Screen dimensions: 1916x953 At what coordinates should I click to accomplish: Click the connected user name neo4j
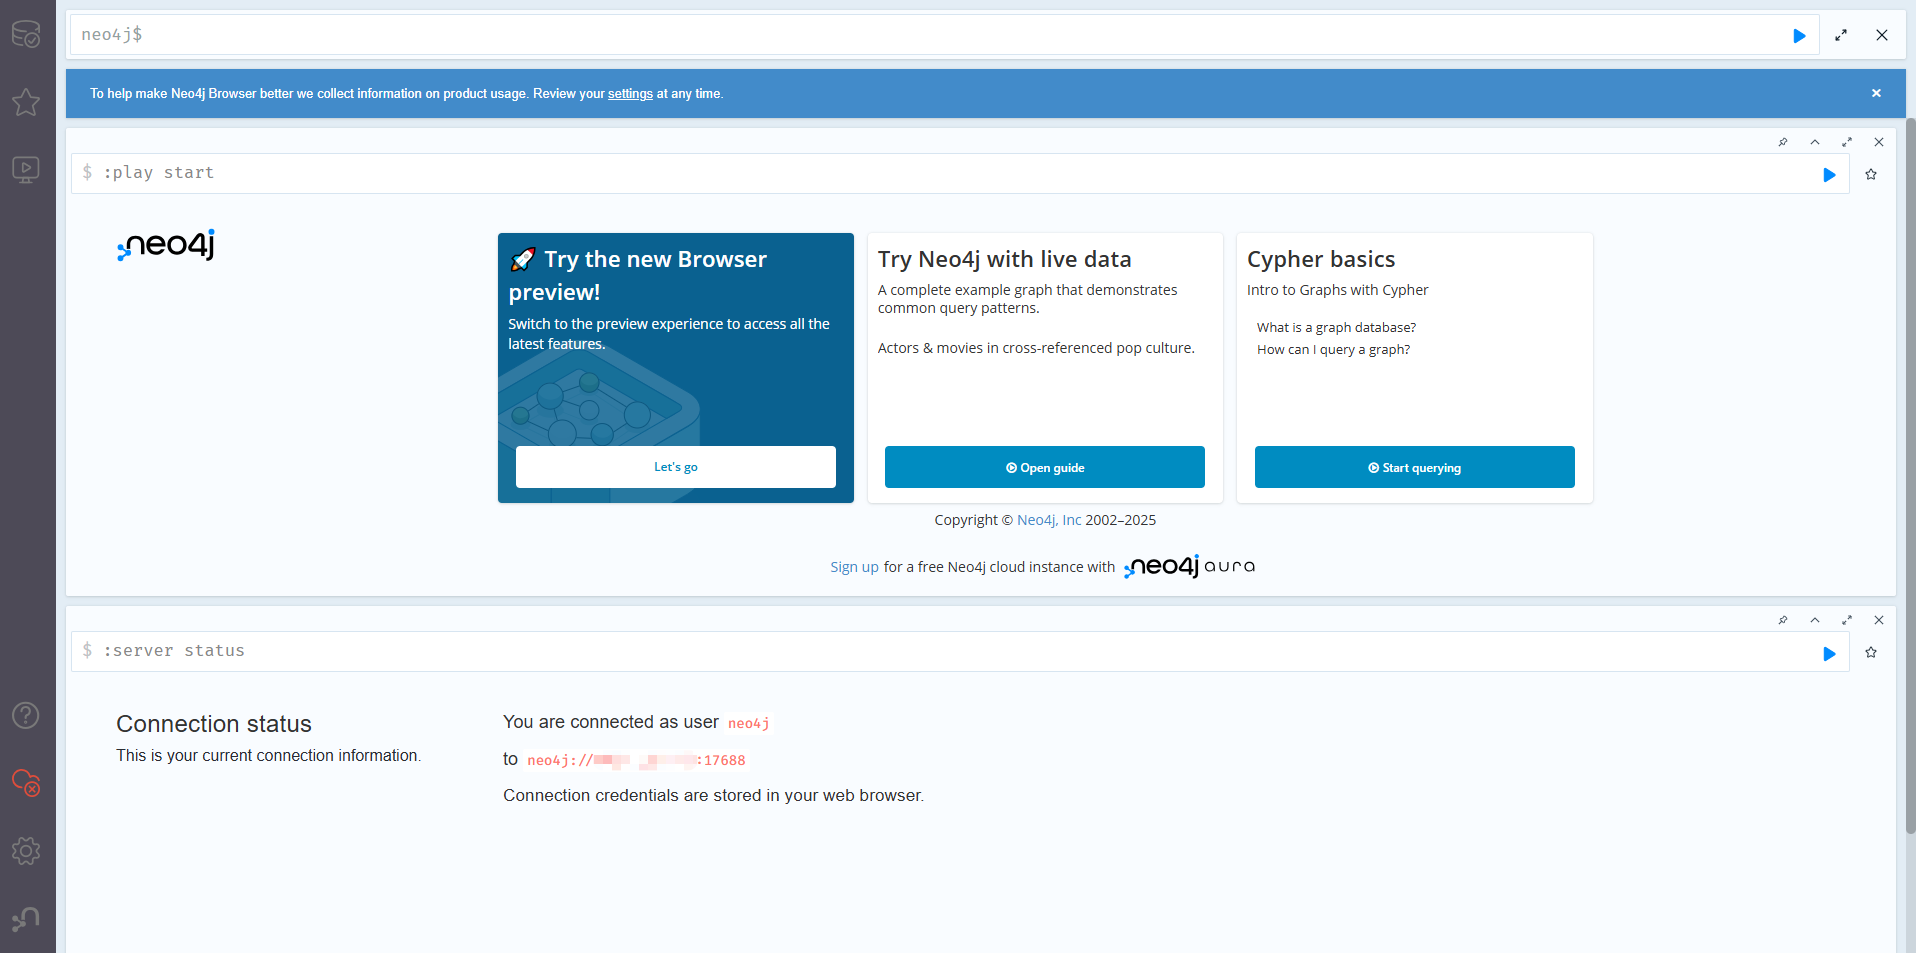click(x=748, y=723)
